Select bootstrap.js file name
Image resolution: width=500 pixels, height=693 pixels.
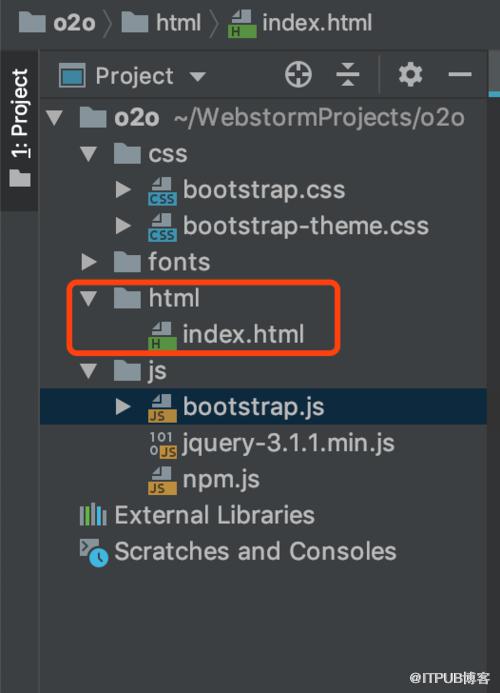pyautogui.click(x=254, y=407)
